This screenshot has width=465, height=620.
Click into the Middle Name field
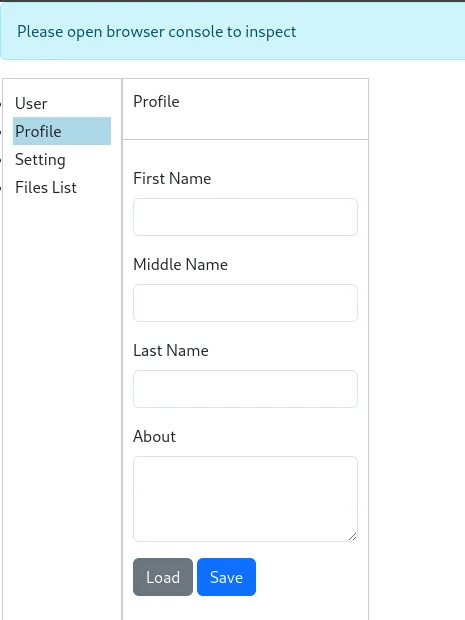coord(246,303)
